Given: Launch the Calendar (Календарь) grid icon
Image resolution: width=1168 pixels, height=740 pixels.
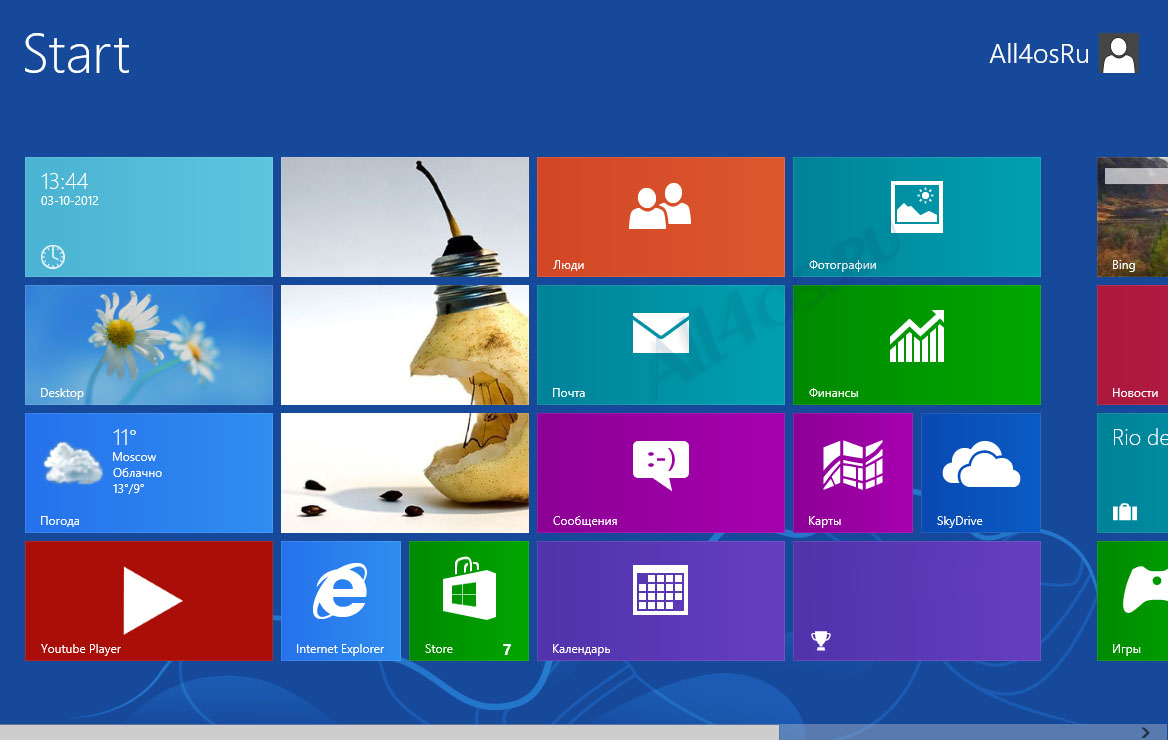Looking at the screenshot, I should [x=661, y=589].
